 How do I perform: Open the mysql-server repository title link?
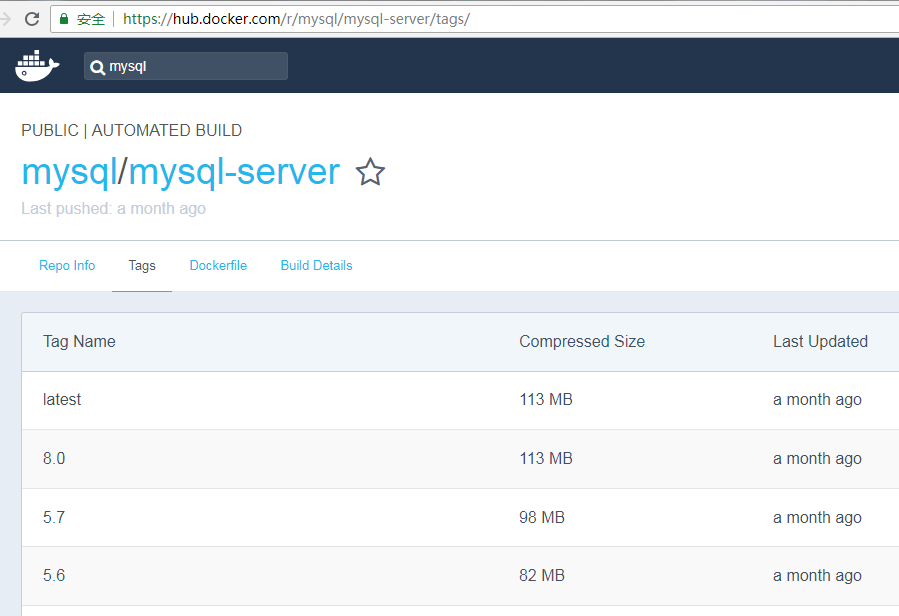coord(234,172)
